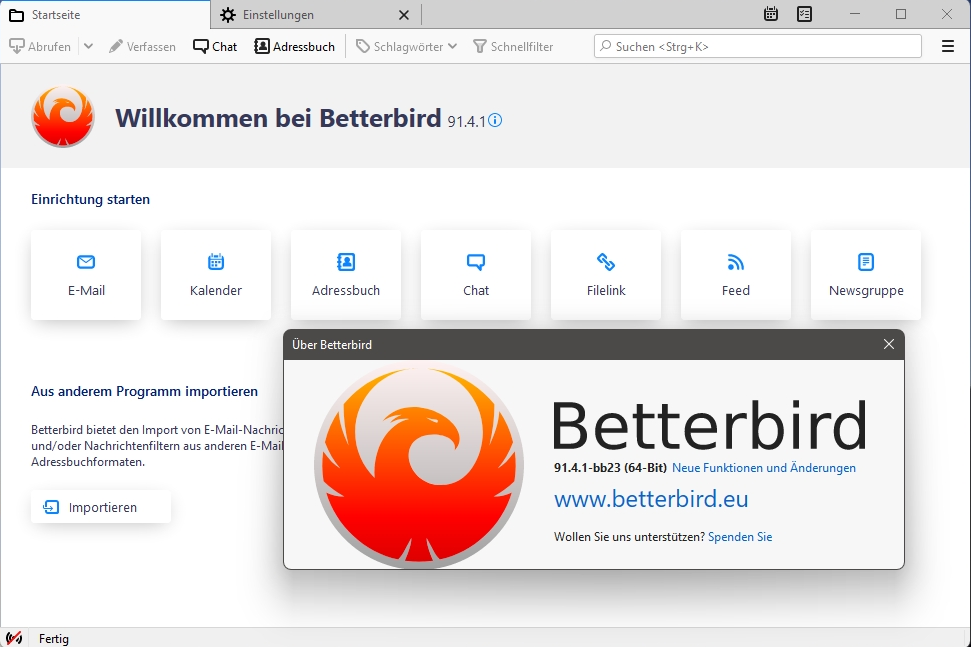Click the version info icon next to 91.4.1
Screen dimensions: 971x647
(x=495, y=120)
